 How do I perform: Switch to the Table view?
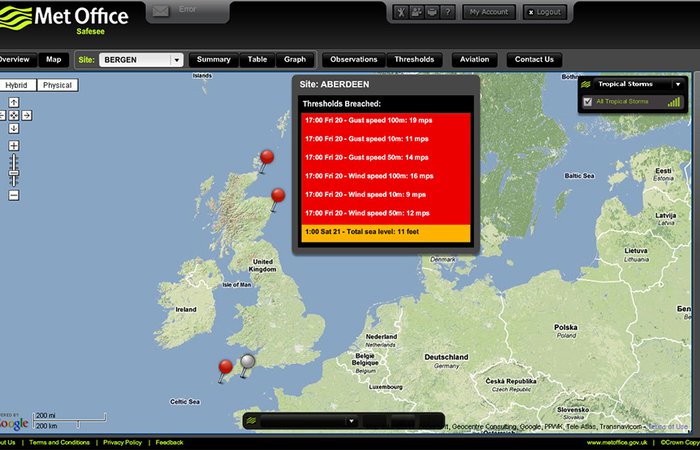pos(257,60)
